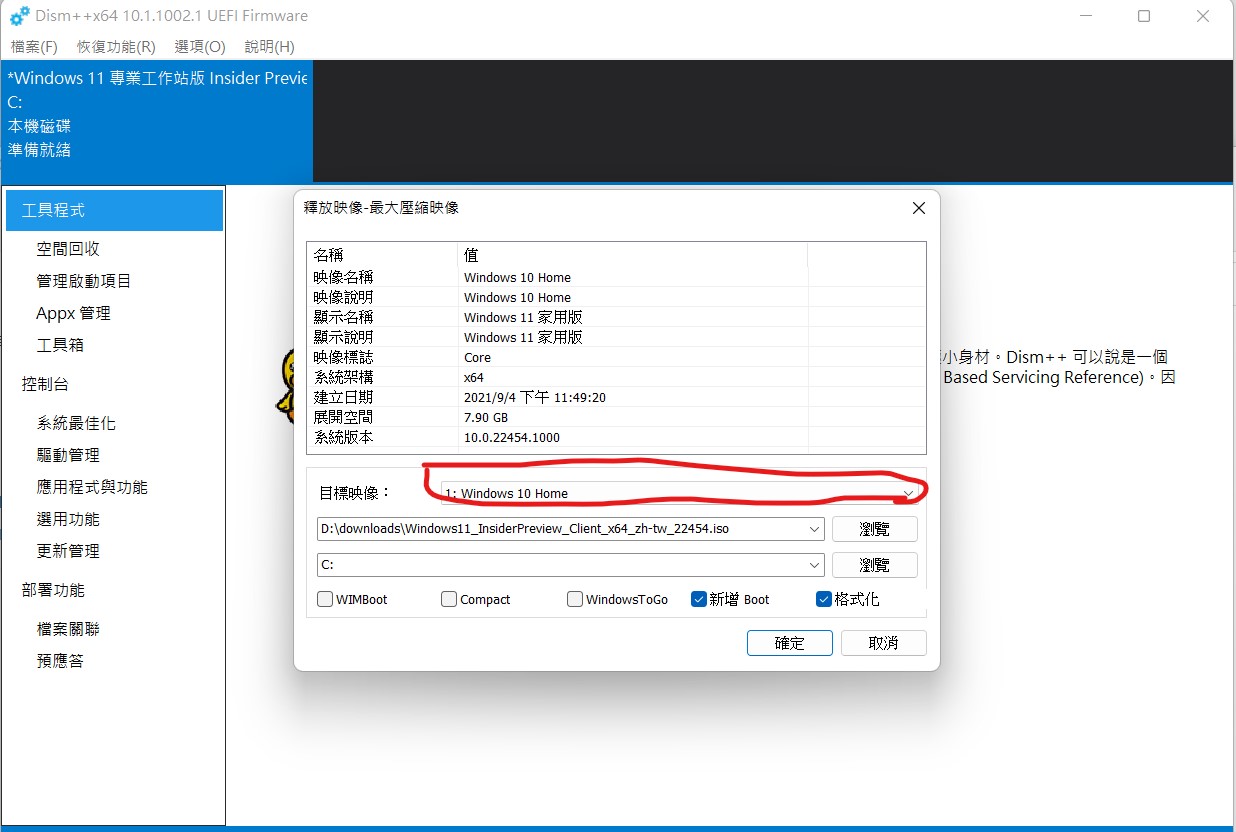1236x832 pixels.
Task: Click 瀏覽 button next to C: drive
Action: pyautogui.click(x=874, y=565)
